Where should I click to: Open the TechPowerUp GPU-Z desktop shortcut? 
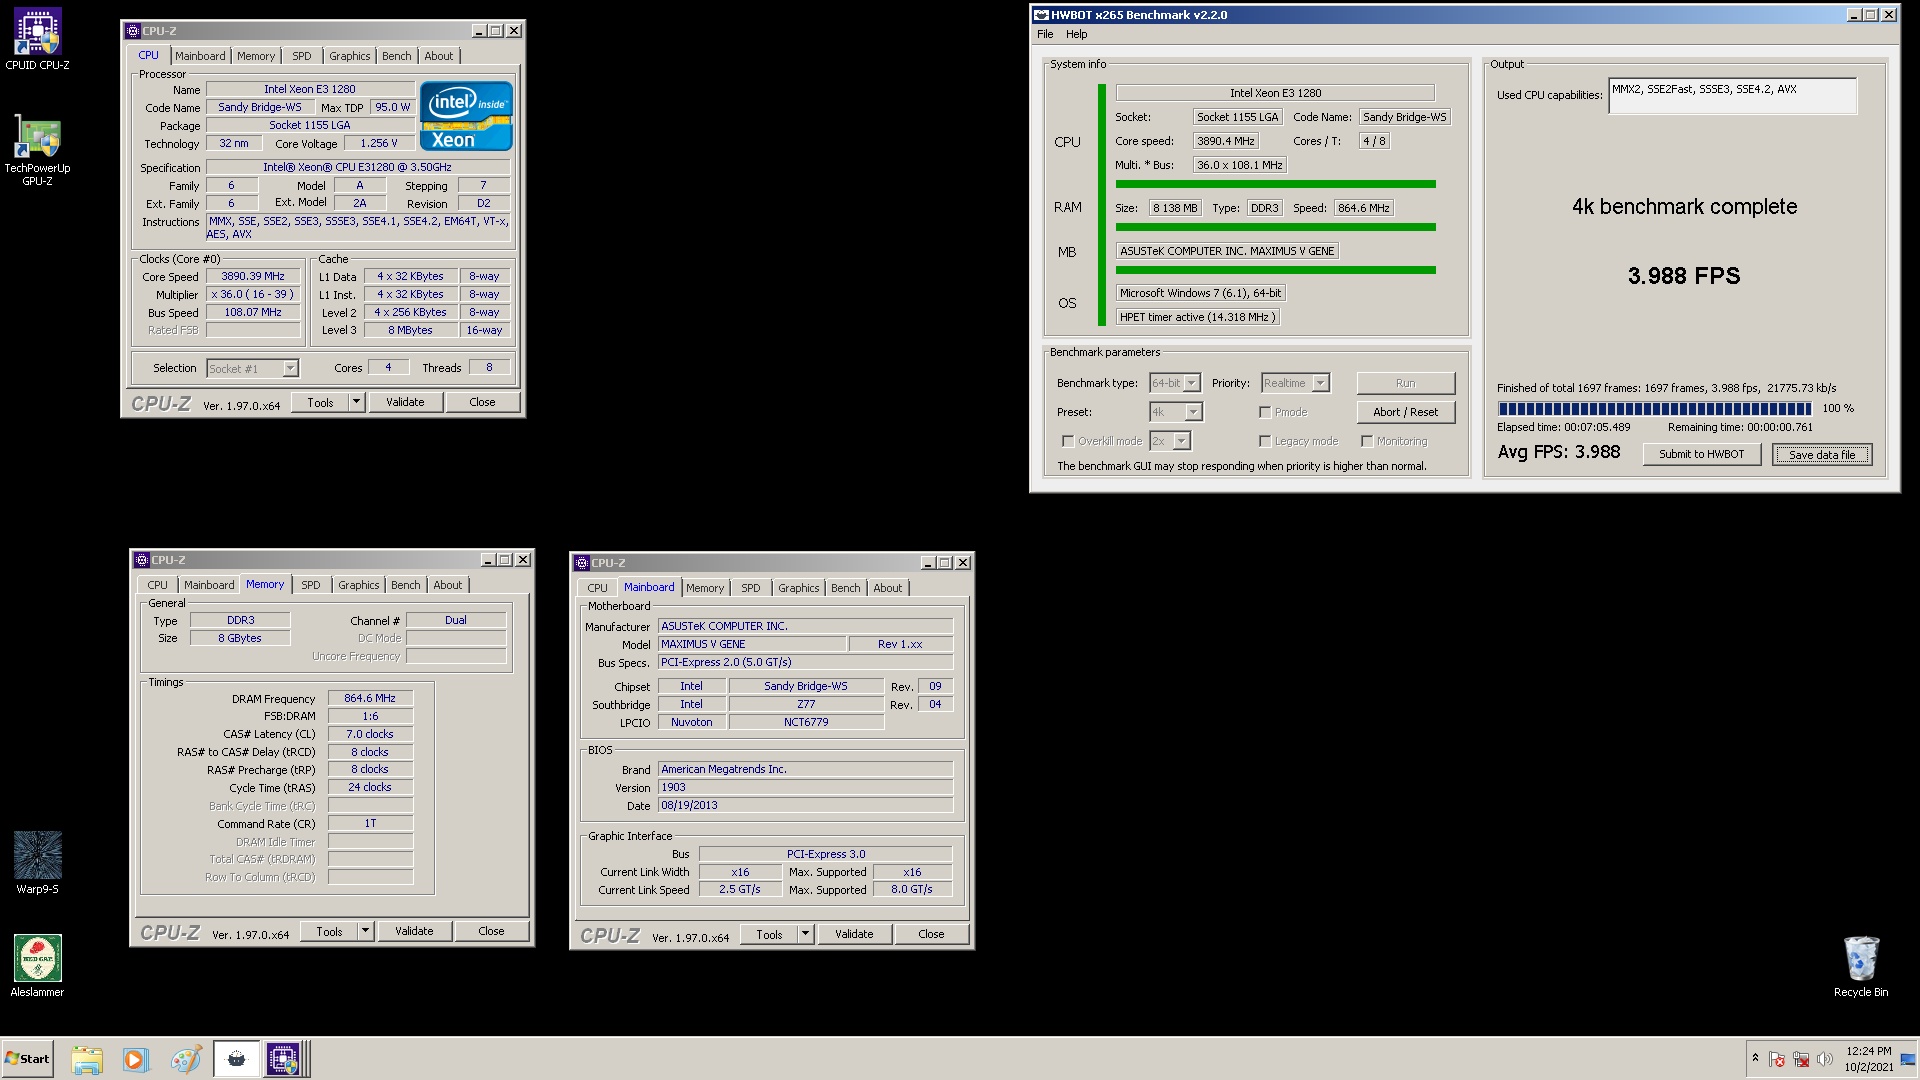pos(37,150)
